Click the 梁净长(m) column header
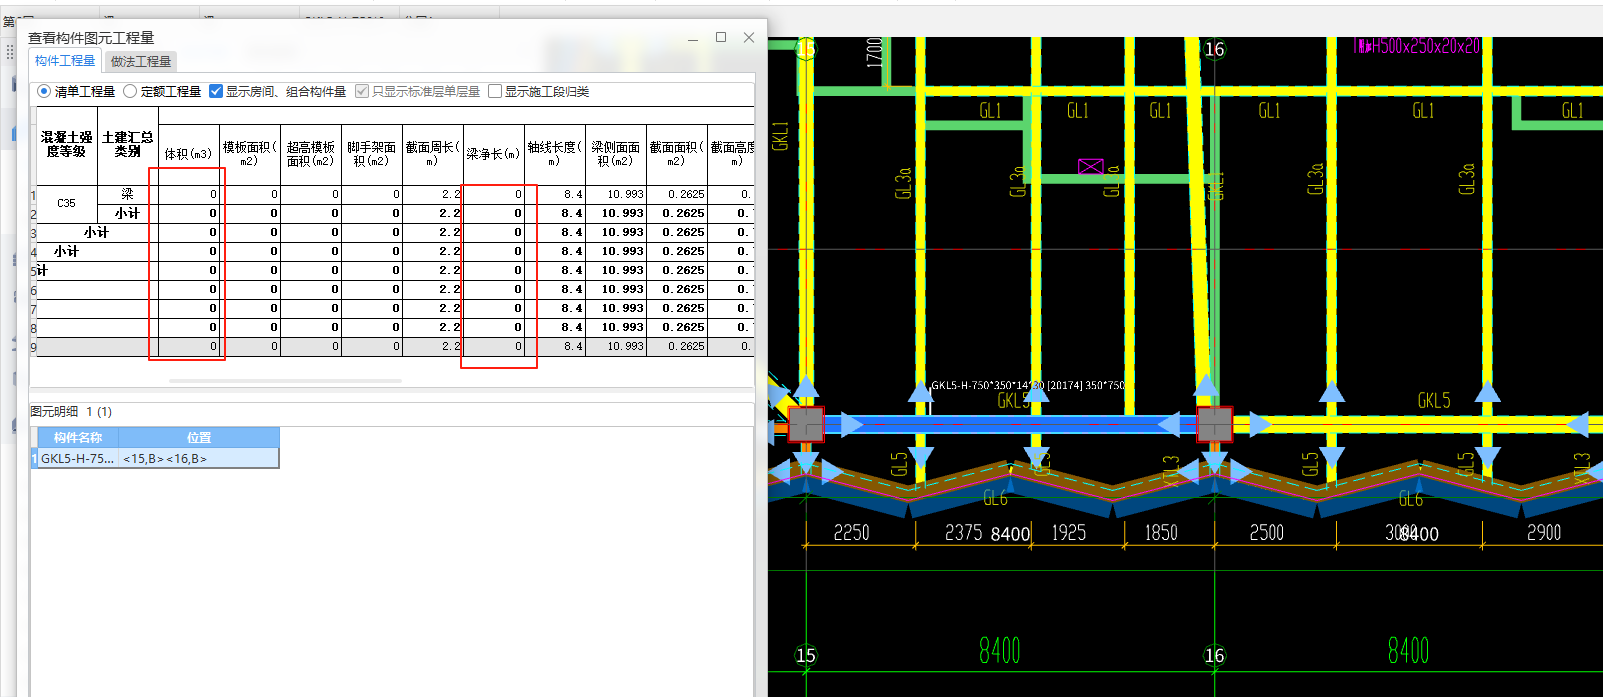1603x697 pixels. [494, 154]
